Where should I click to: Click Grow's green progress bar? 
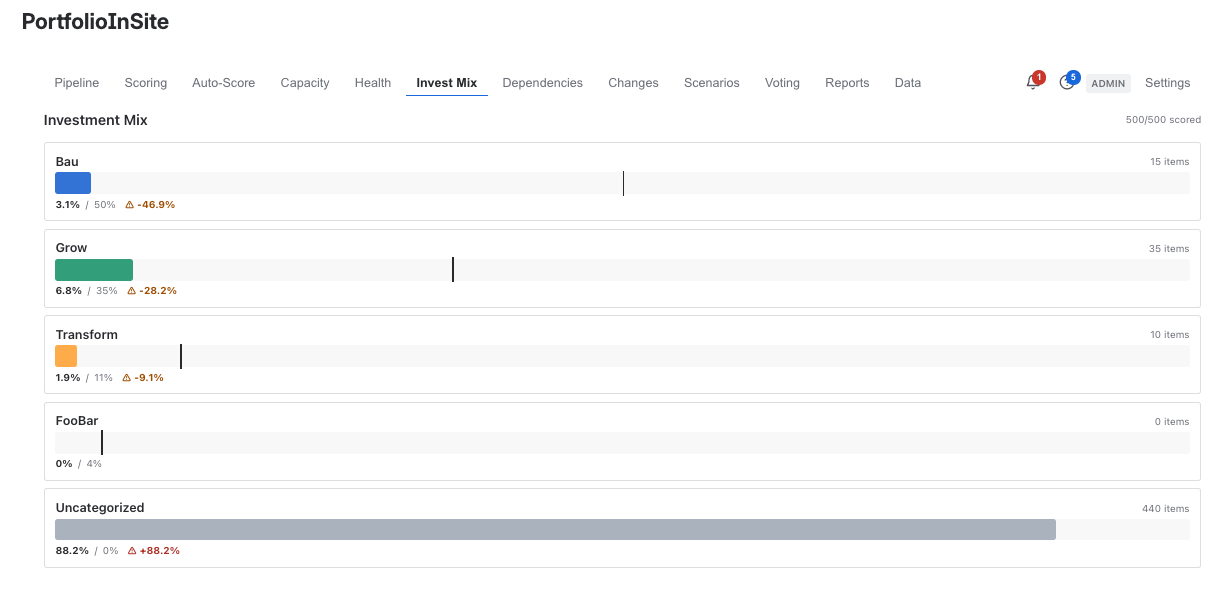pyautogui.click(x=93, y=269)
